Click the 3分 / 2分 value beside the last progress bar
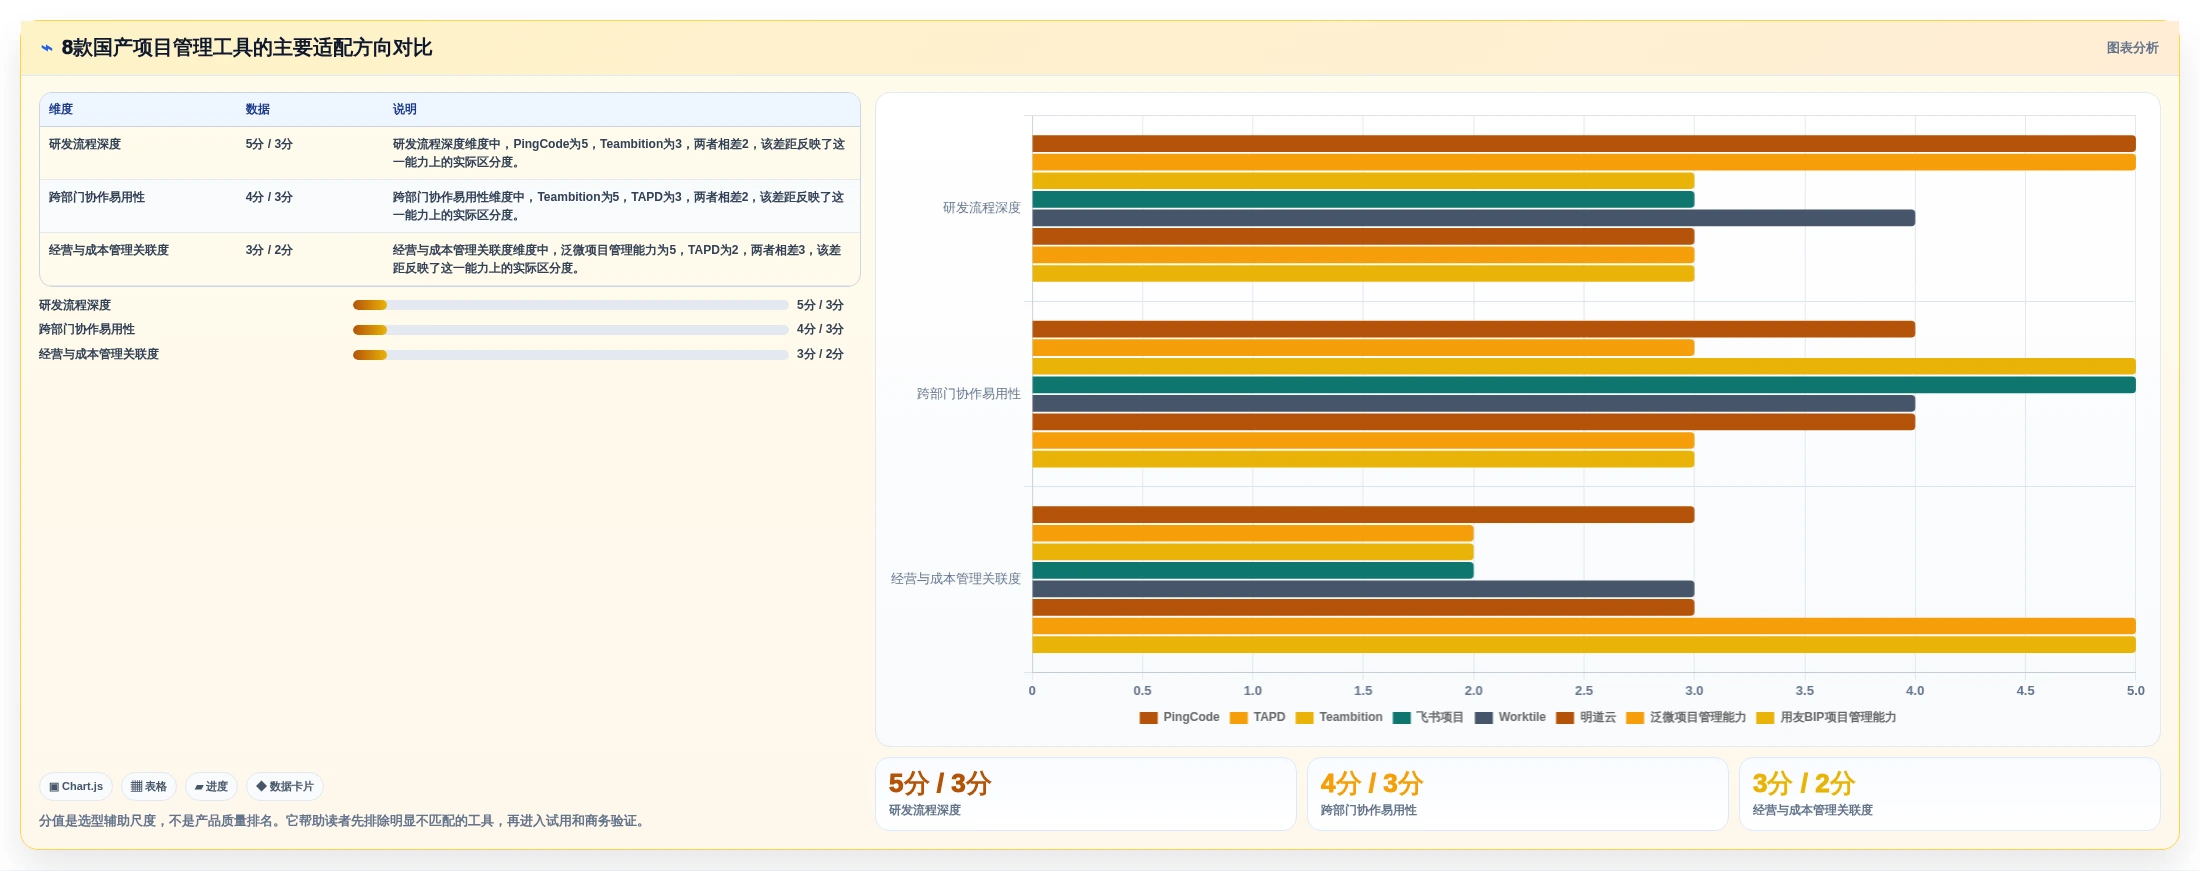 (820, 354)
